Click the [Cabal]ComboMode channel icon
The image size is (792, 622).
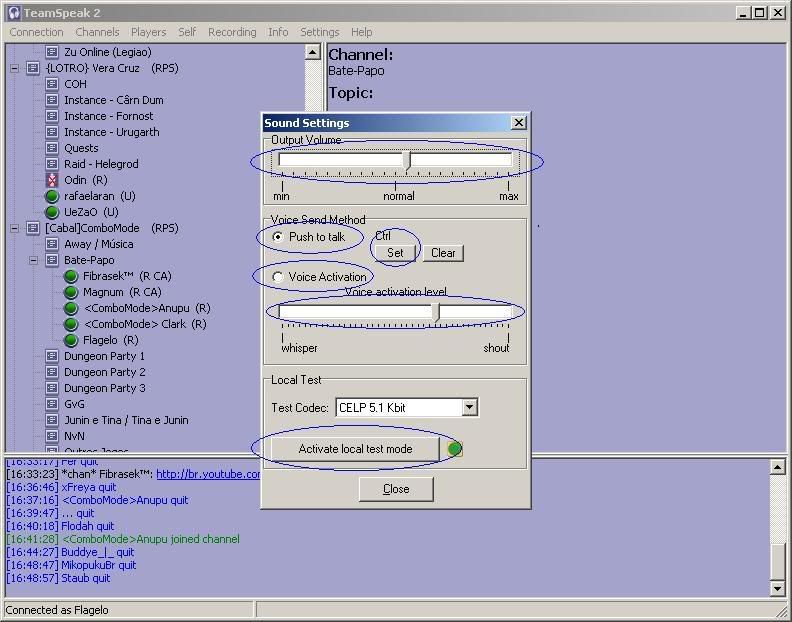(33, 228)
